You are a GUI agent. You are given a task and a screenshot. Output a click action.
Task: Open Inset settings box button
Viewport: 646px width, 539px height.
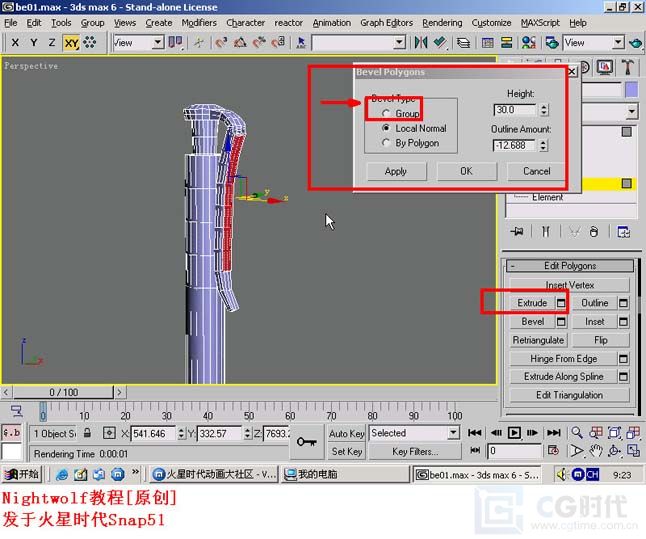click(623, 321)
